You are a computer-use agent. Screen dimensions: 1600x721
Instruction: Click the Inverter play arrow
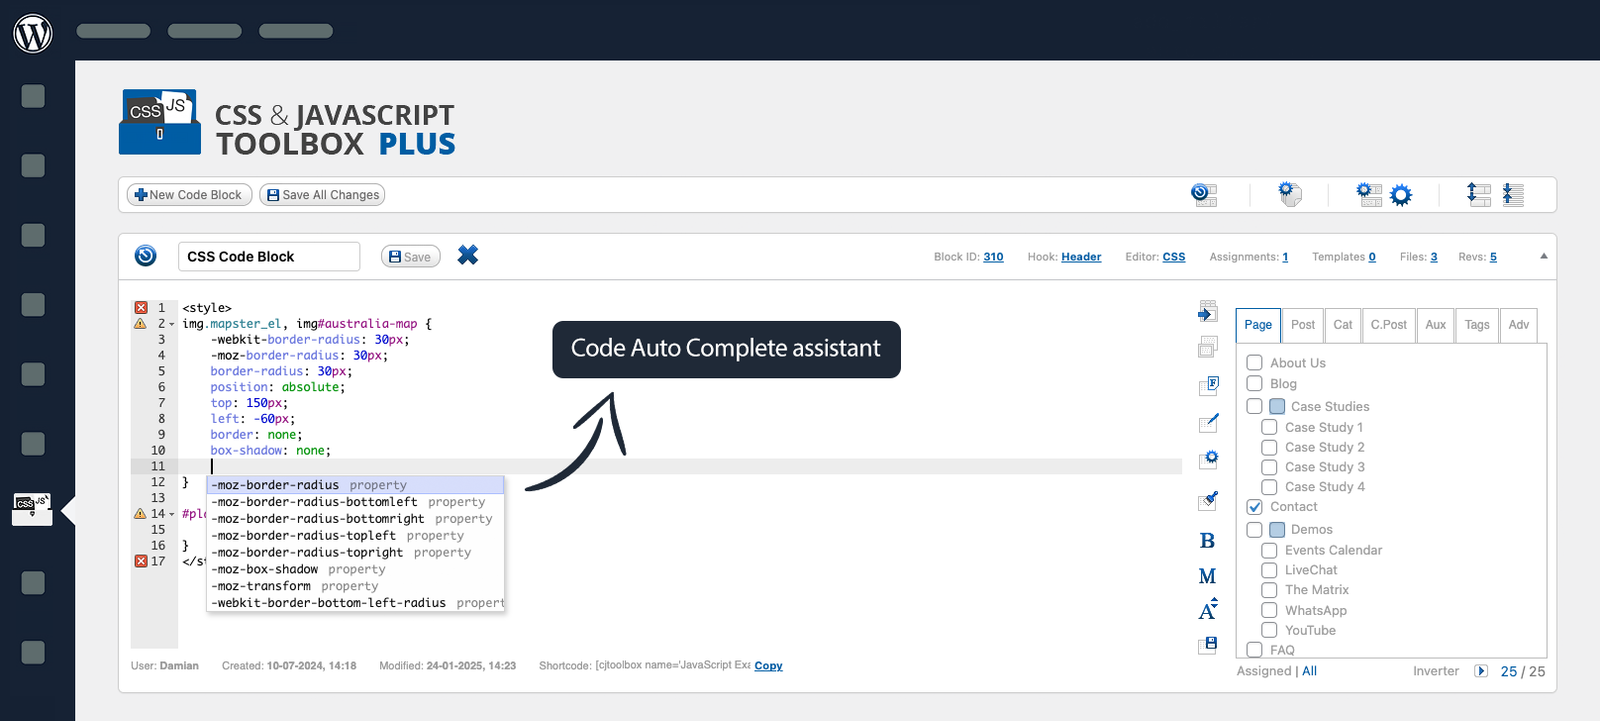[1481, 671]
